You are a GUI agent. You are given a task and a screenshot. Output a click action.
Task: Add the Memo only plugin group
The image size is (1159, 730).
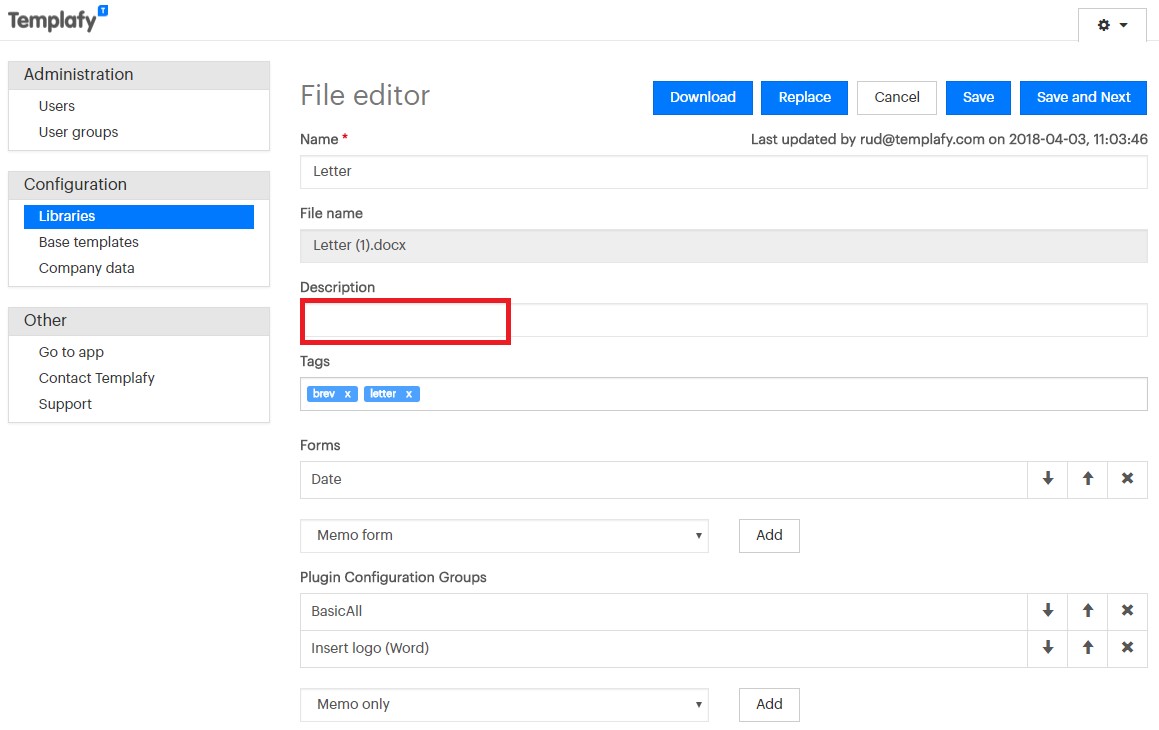pos(769,704)
